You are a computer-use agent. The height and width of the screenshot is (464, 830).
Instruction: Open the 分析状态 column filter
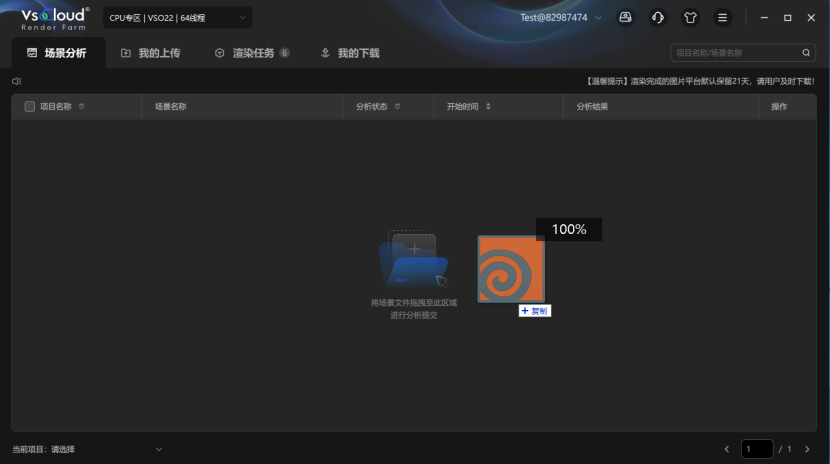click(397, 106)
